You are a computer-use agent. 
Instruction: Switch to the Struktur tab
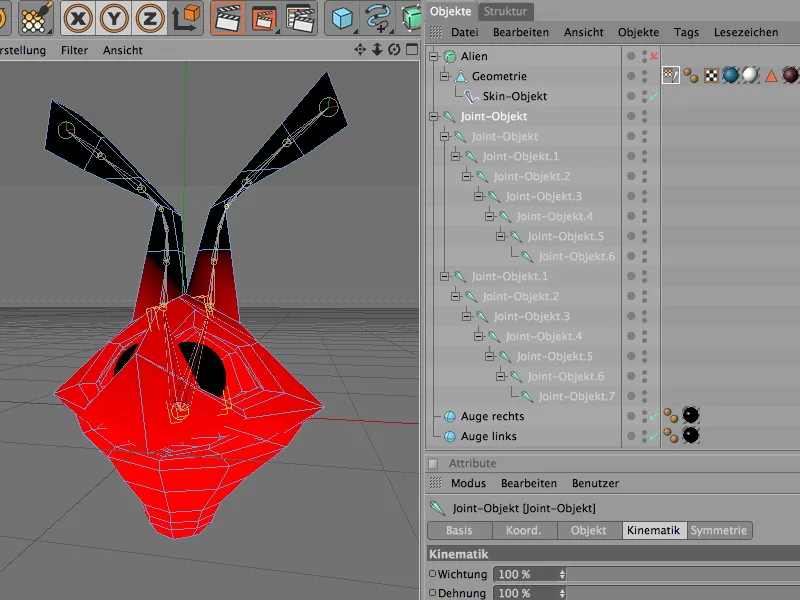[505, 11]
